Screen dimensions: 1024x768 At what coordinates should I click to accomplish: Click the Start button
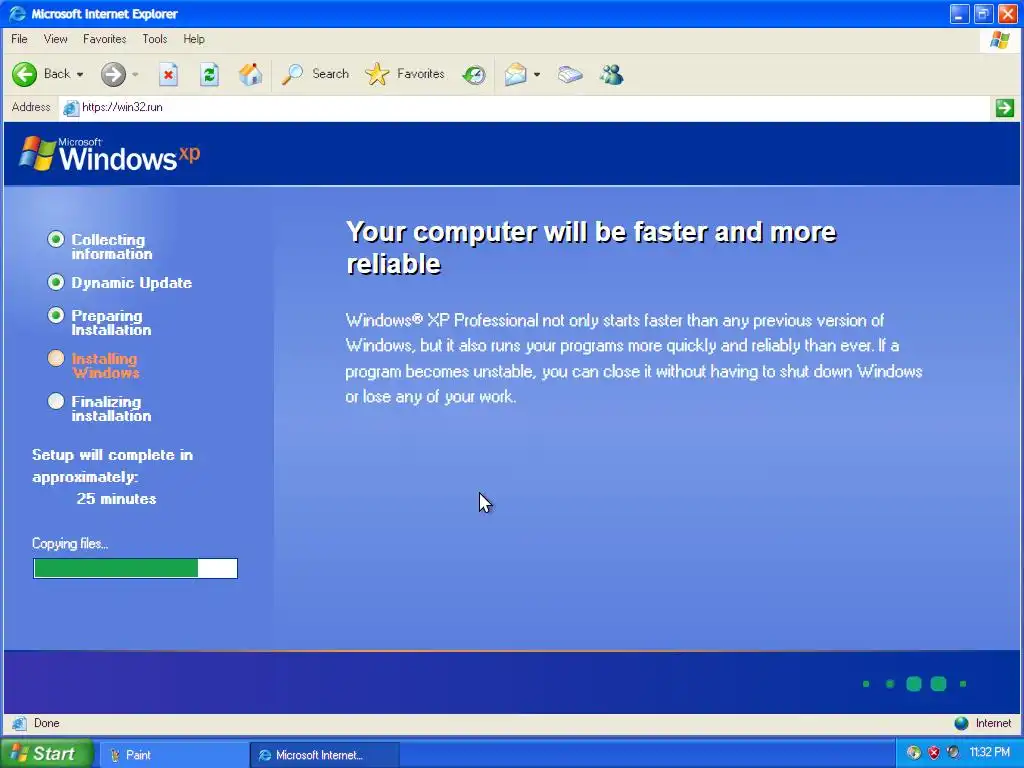click(46, 754)
